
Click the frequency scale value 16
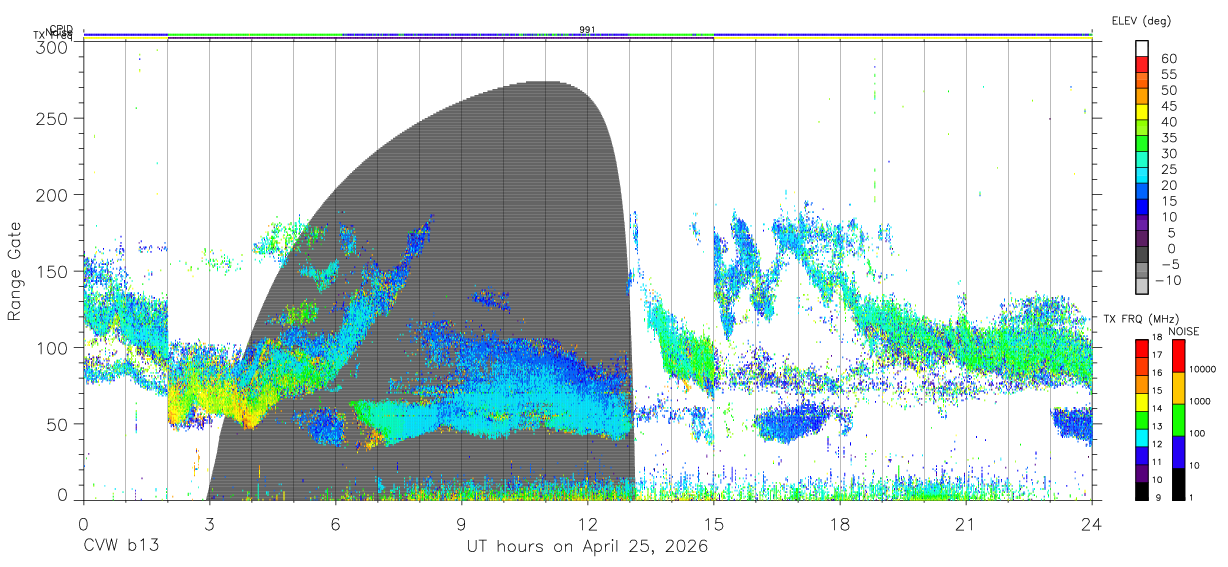click(1157, 373)
